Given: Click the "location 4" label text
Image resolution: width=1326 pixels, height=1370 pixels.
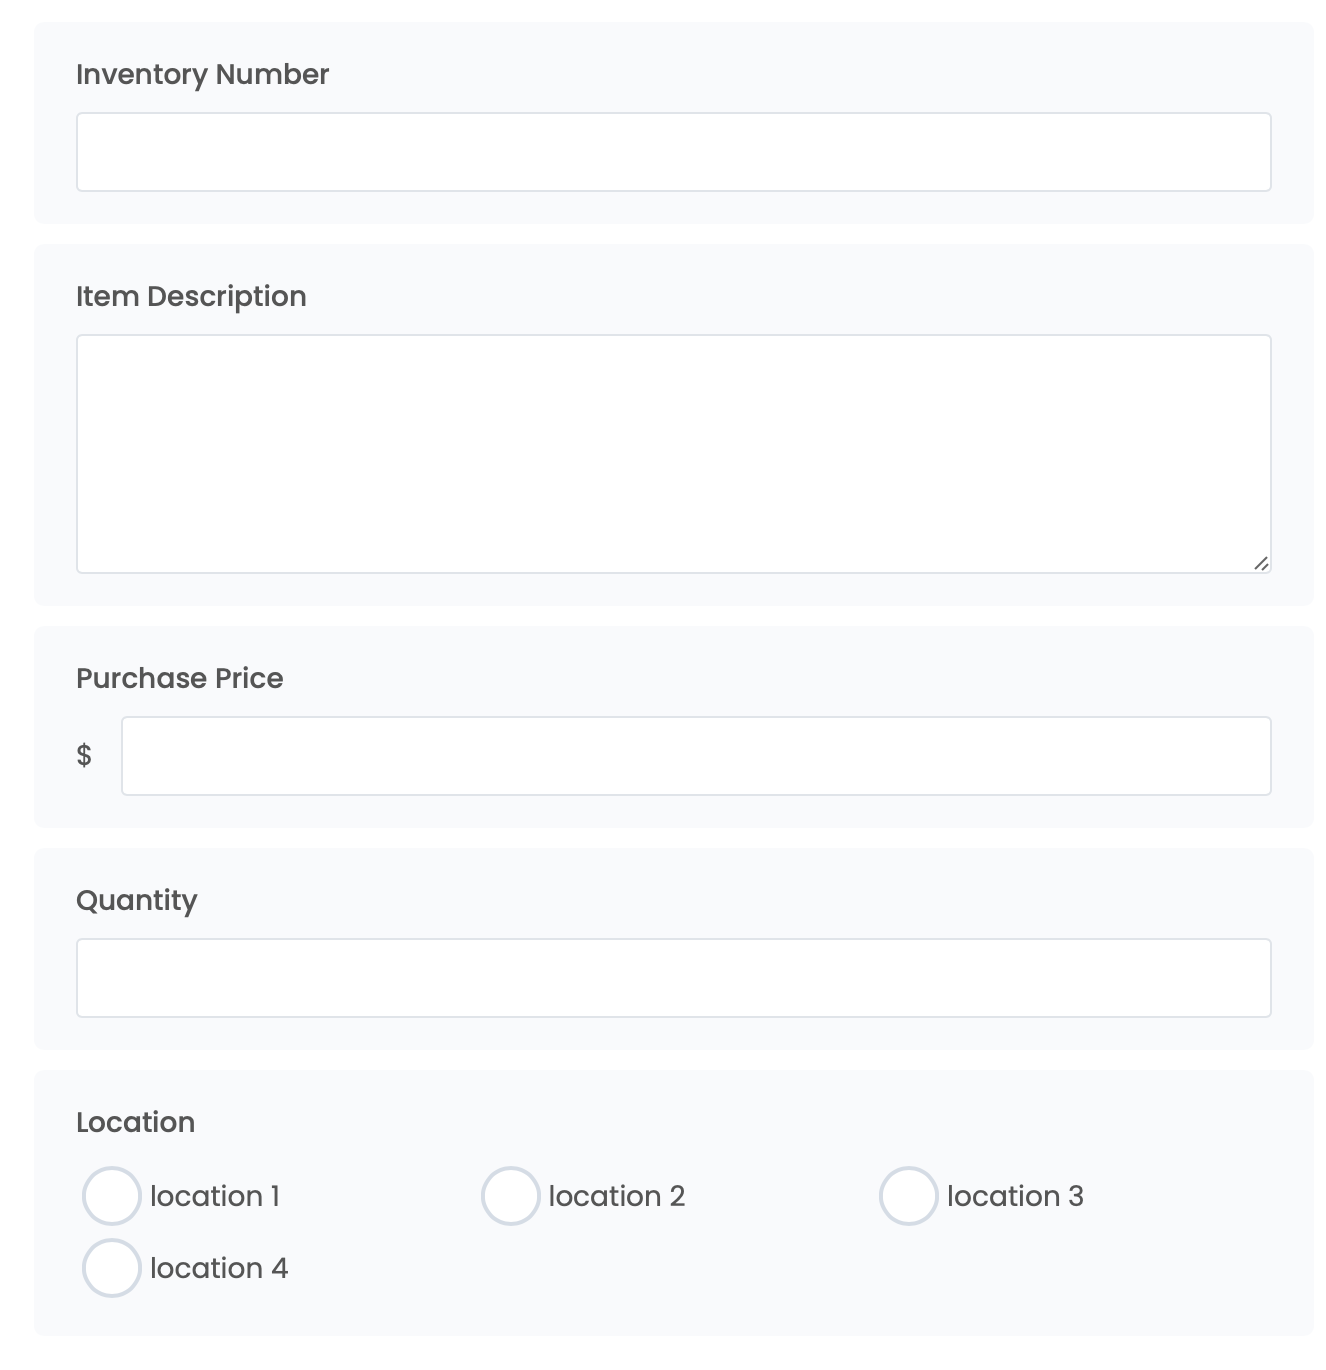Looking at the screenshot, I should pyautogui.click(x=219, y=1268).
